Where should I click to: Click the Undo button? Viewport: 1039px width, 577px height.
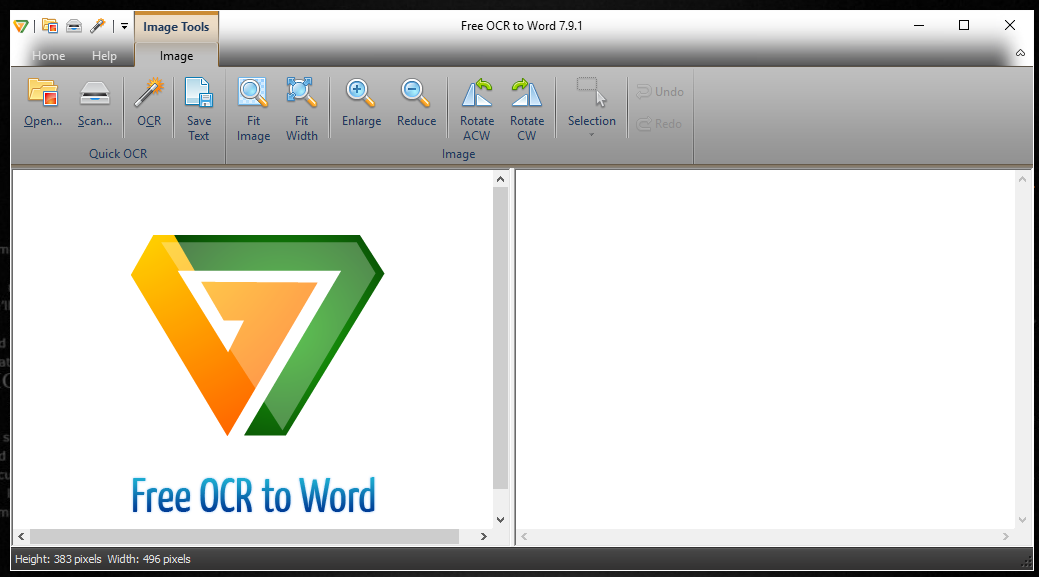pos(660,91)
